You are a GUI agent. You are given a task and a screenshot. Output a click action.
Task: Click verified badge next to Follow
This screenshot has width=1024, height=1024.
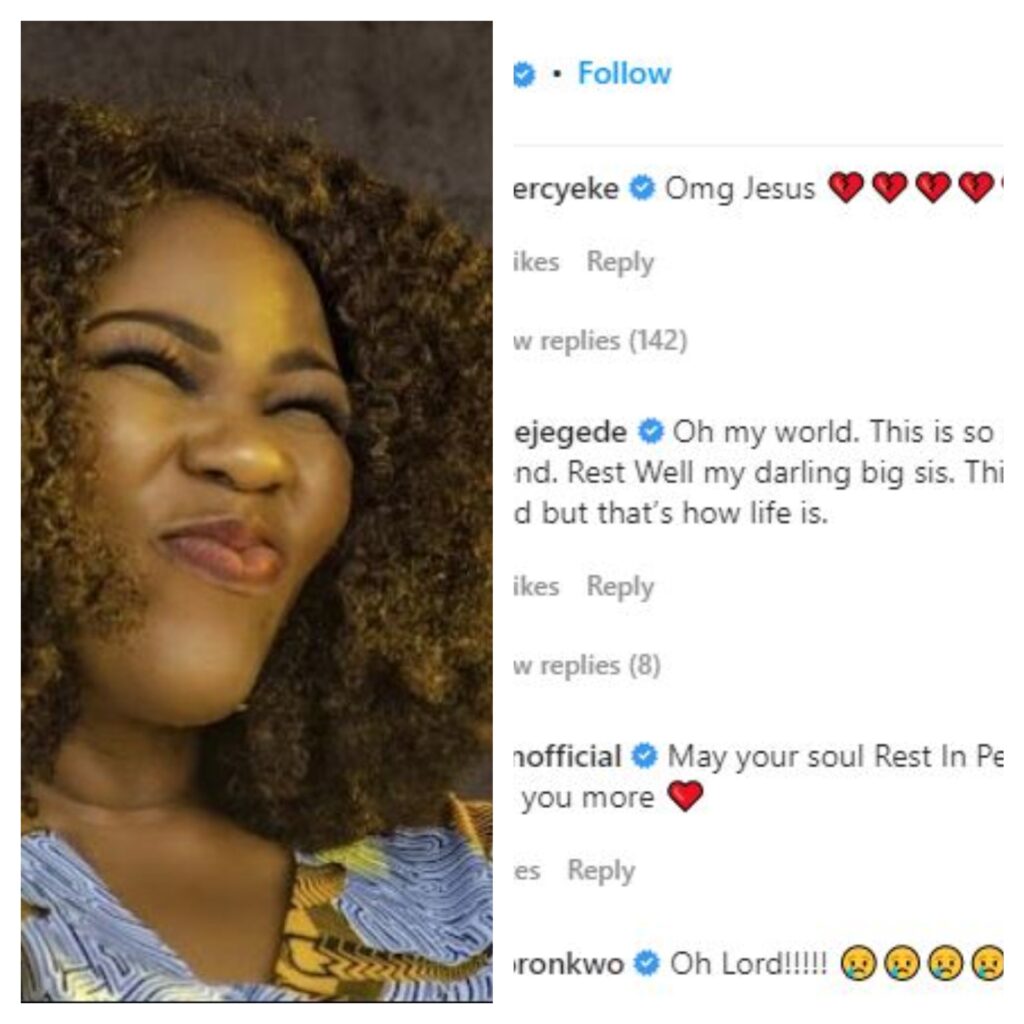point(524,74)
